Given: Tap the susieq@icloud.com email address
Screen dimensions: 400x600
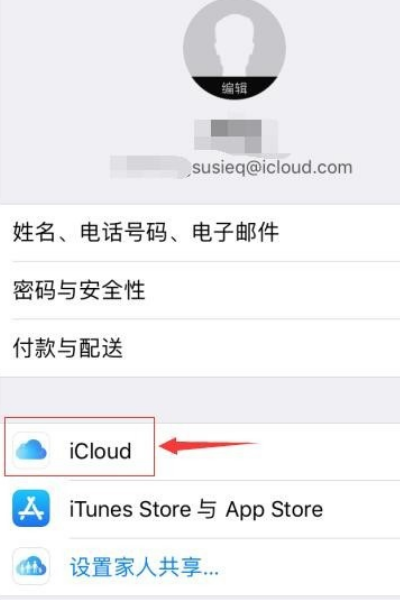Looking at the screenshot, I should [x=272, y=168].
